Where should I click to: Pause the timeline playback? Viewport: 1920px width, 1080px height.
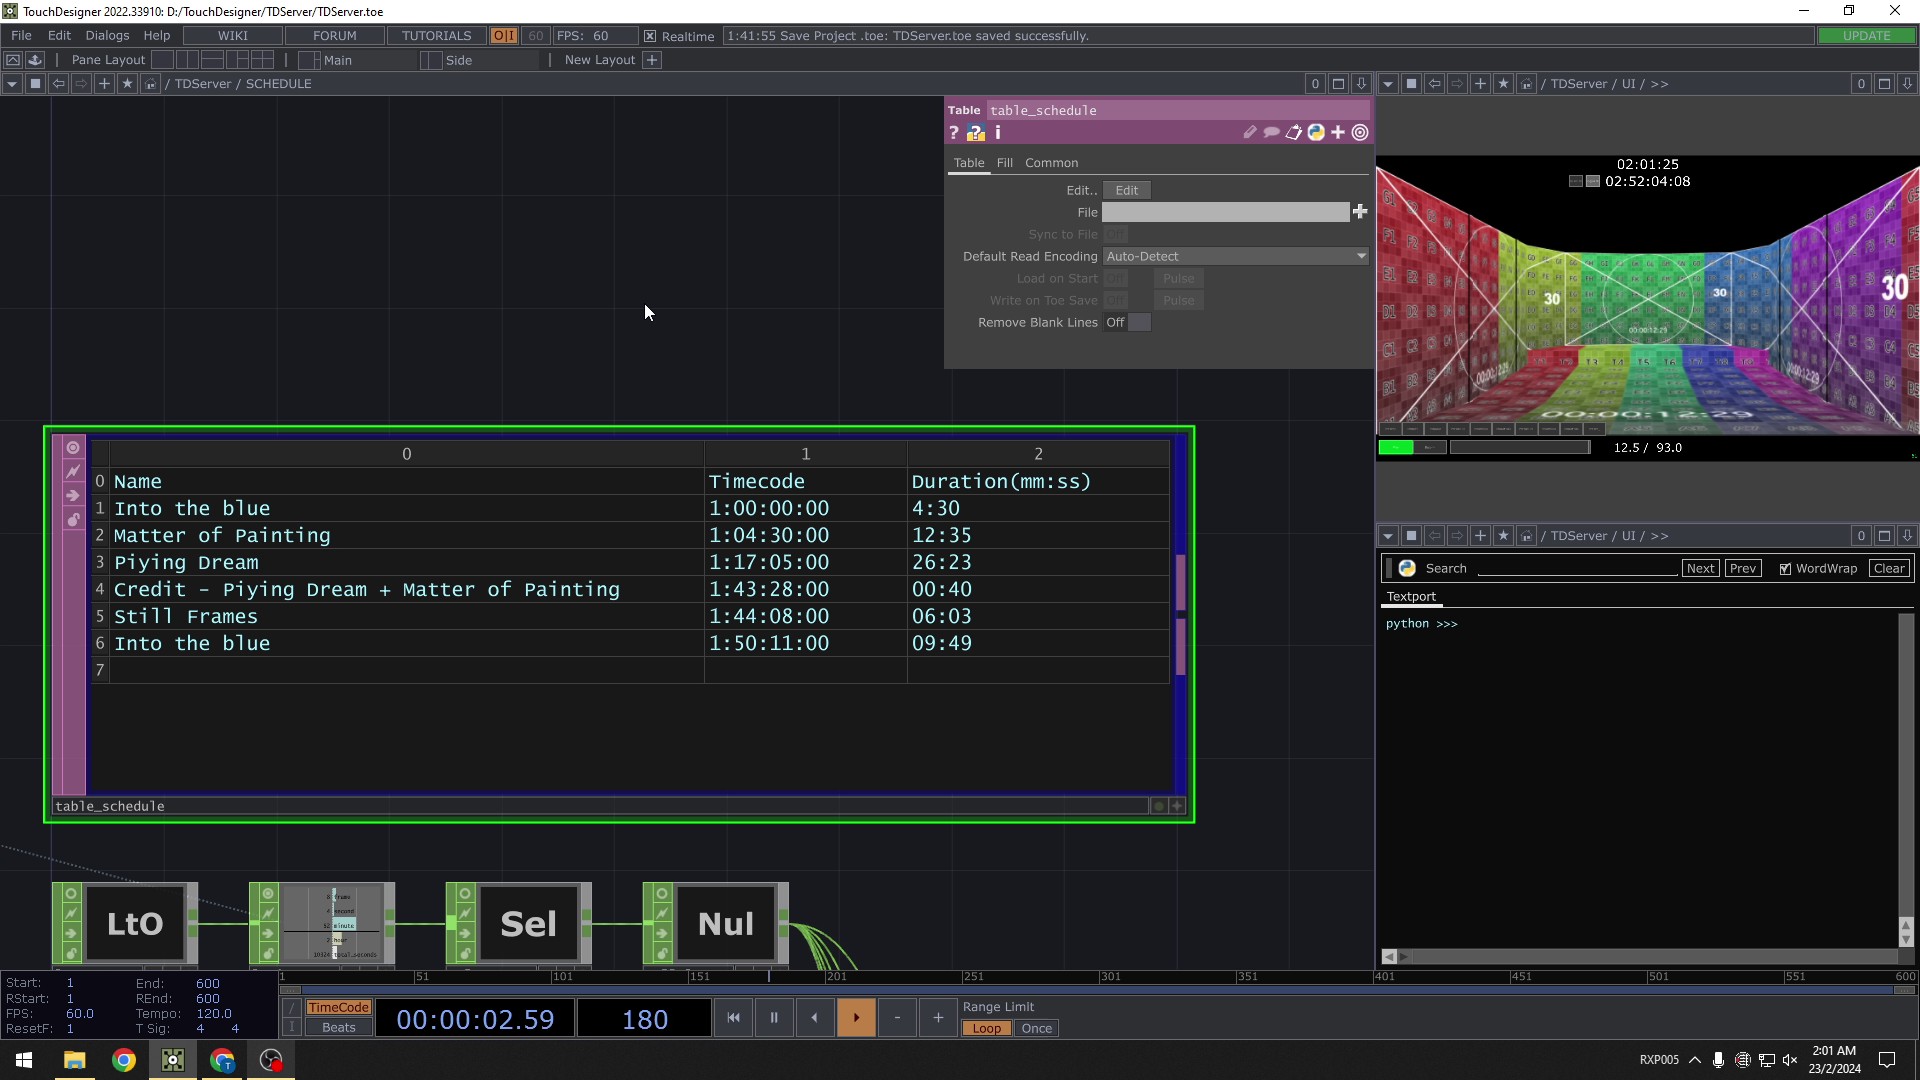point(774,1018)
